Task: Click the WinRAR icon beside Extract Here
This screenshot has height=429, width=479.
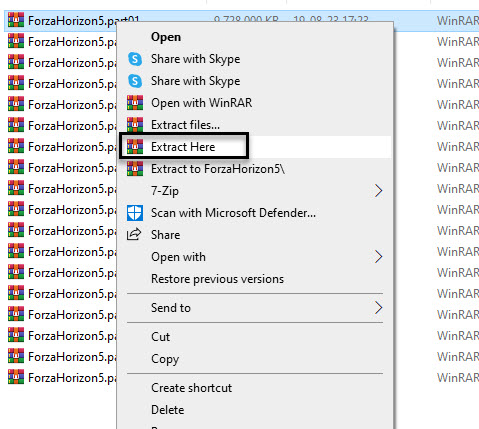Action: coord(135,147)
